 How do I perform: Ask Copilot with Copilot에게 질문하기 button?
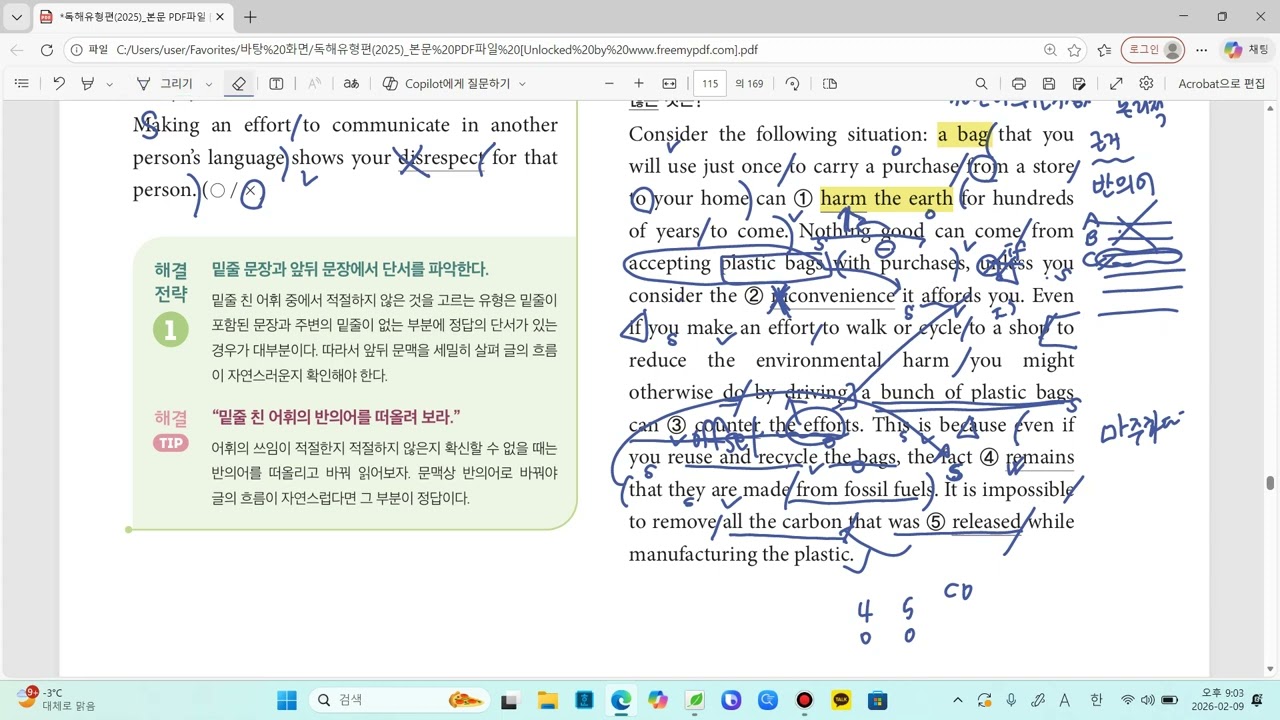pyautogui.click(x=447, y=84)
